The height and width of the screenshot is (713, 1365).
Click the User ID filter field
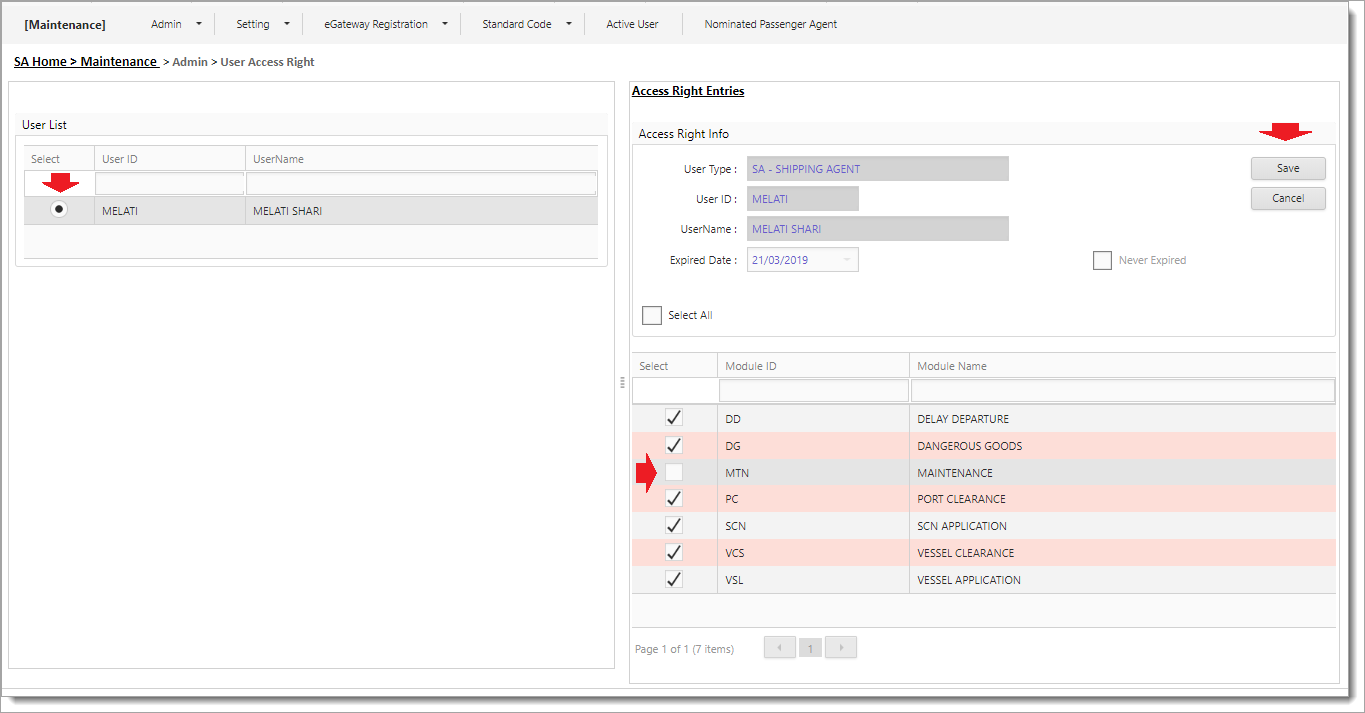point(170,184)
